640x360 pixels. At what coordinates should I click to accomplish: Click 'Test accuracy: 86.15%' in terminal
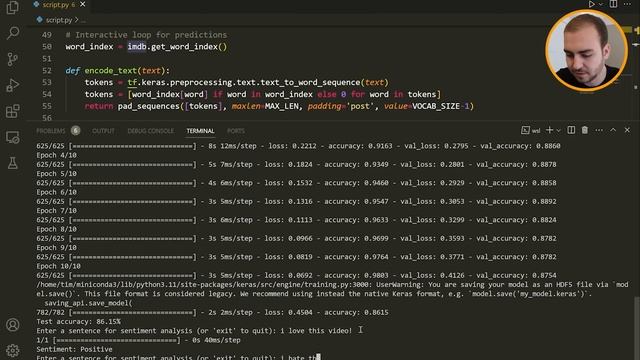click(x=78, y=322)
